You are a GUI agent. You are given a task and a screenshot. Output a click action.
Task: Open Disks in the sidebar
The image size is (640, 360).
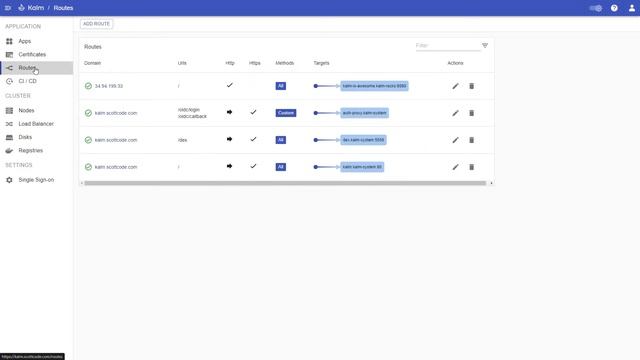click(37, 137)
